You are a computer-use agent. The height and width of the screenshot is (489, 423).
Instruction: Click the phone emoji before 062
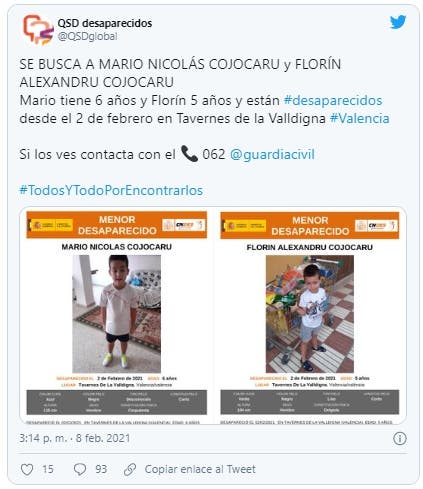[189, 154]
